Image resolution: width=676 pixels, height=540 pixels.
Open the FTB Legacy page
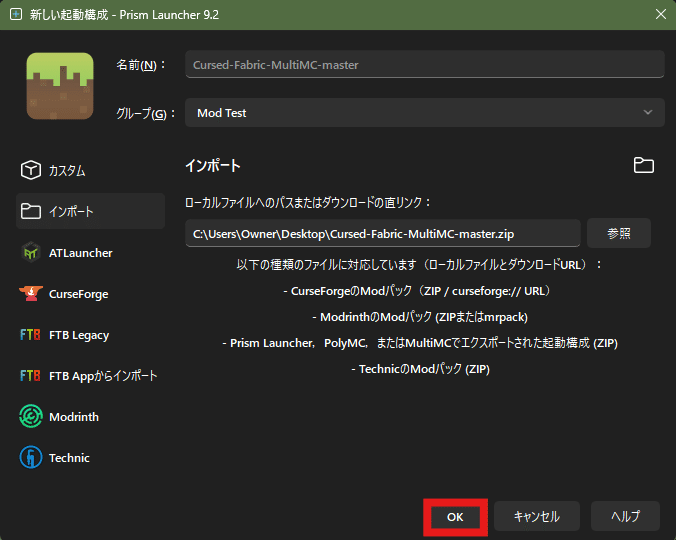(79, 335)
